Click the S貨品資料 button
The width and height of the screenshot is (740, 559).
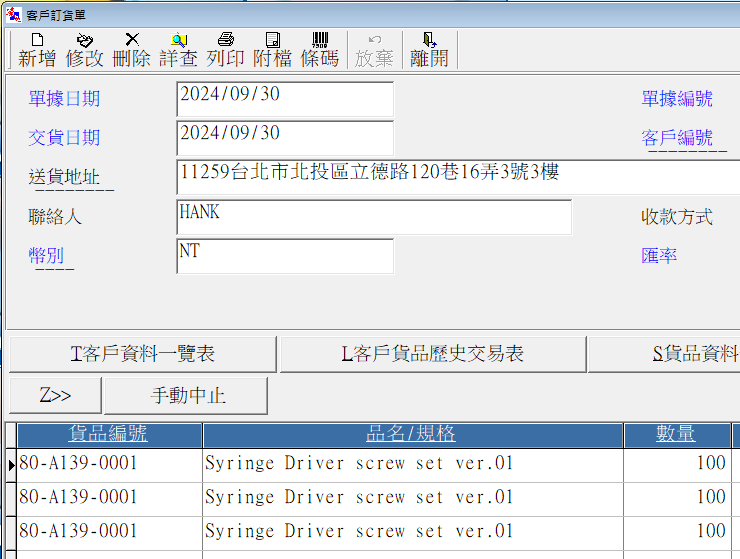coord(664,354)
